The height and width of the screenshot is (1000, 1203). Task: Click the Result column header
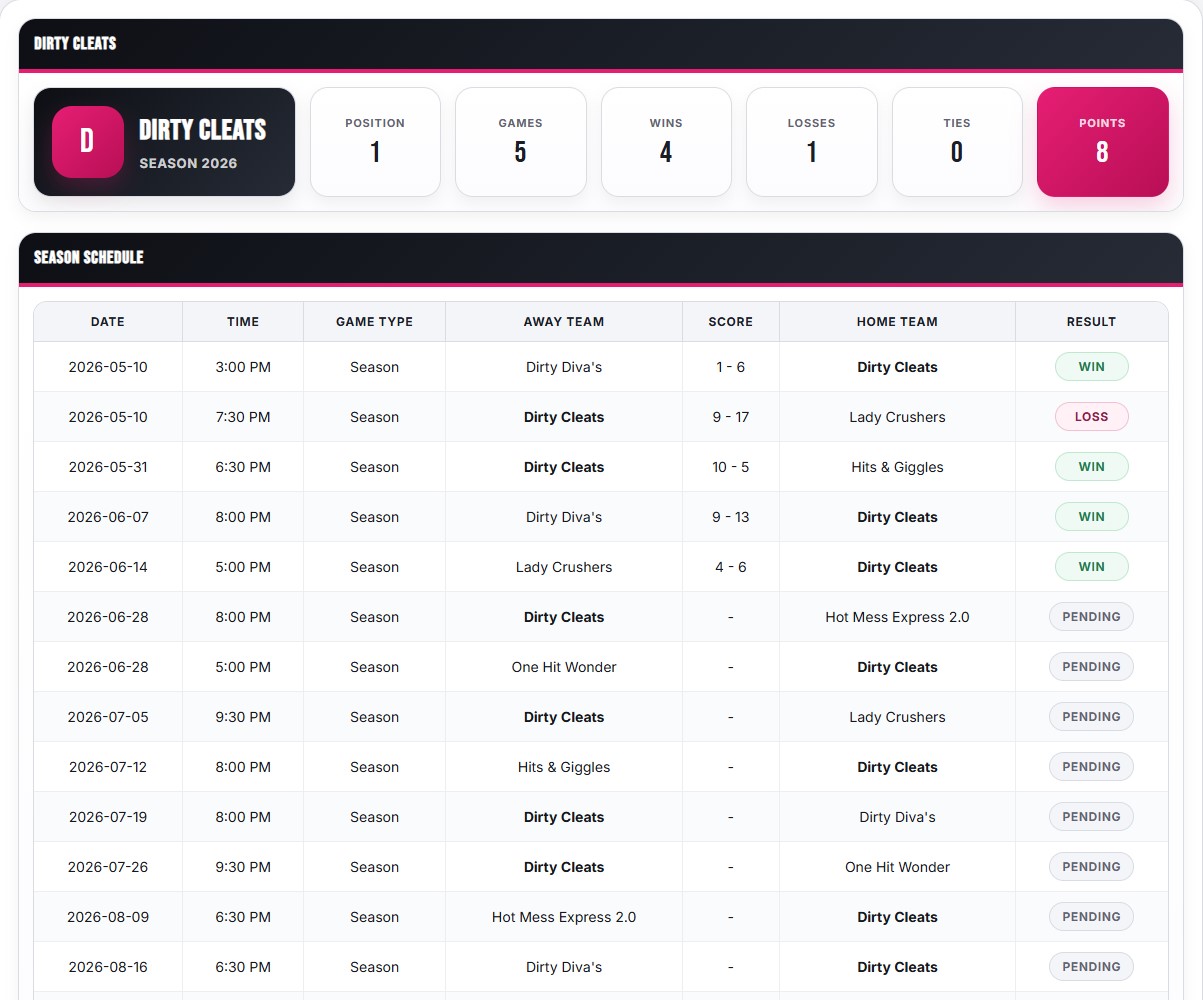point(1091,321)
